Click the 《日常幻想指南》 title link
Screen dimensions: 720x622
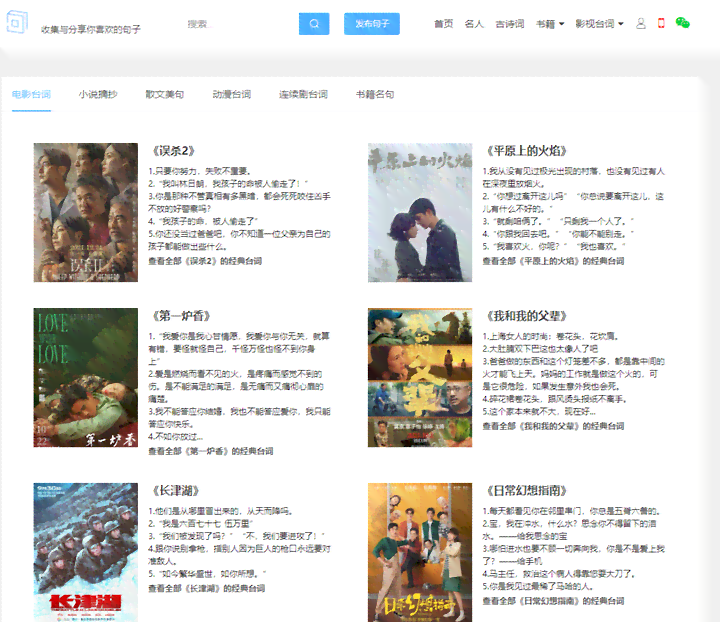527,491
